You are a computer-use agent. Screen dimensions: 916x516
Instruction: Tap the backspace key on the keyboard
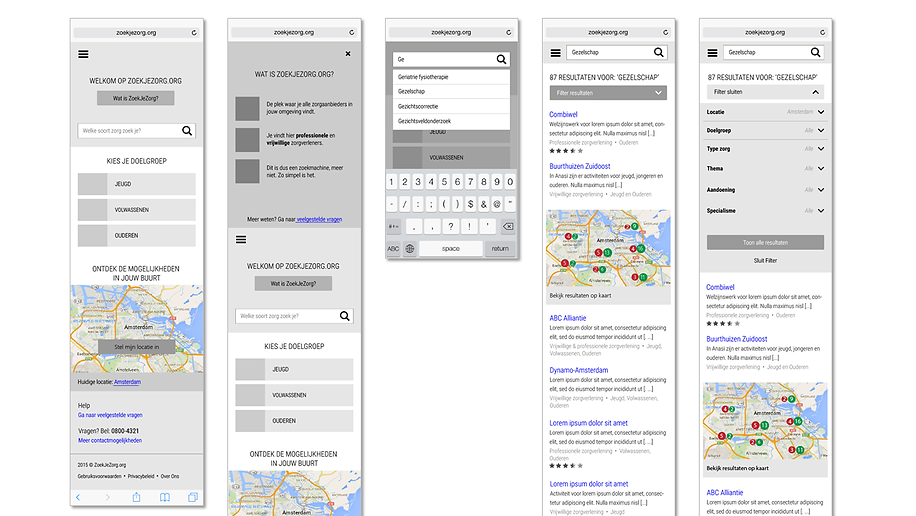tap(508, 227)
